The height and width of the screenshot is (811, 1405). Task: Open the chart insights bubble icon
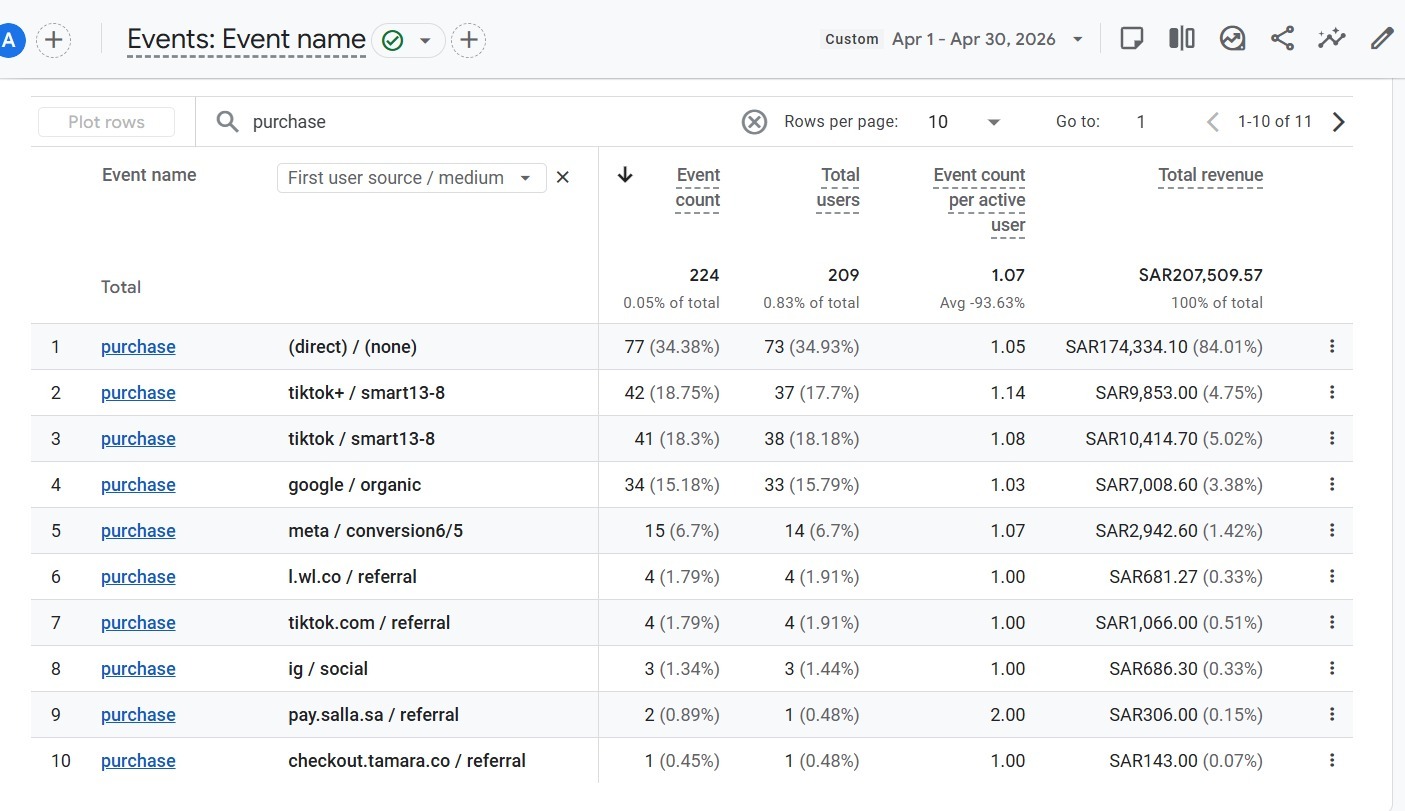click(x=1232, y=39)
